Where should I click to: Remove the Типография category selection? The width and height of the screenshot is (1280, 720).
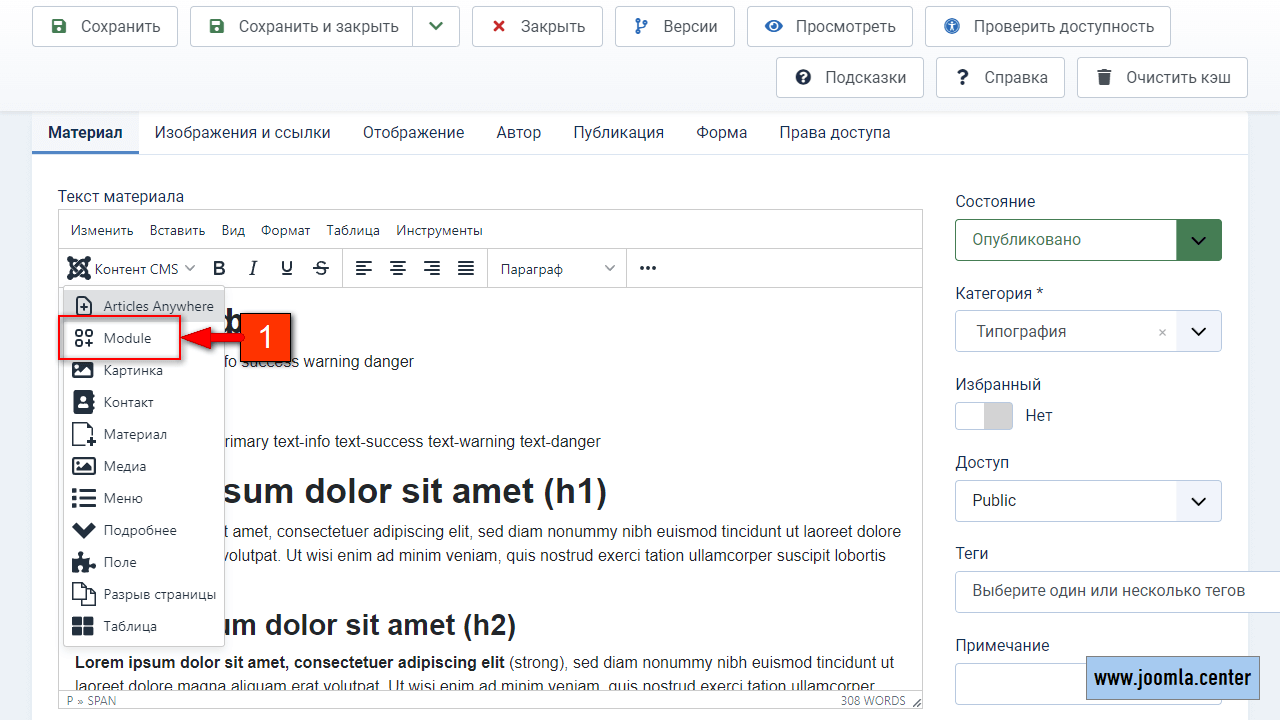coord(1162,332)
